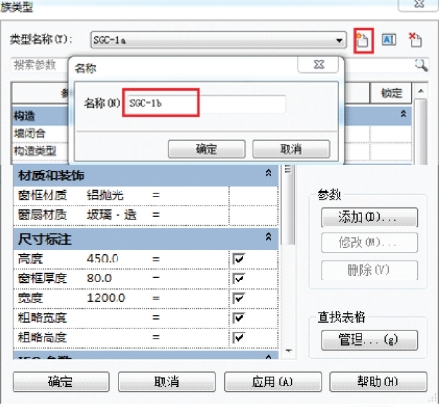Close the 名称 dialog with its X button

(x=319, y=64)
